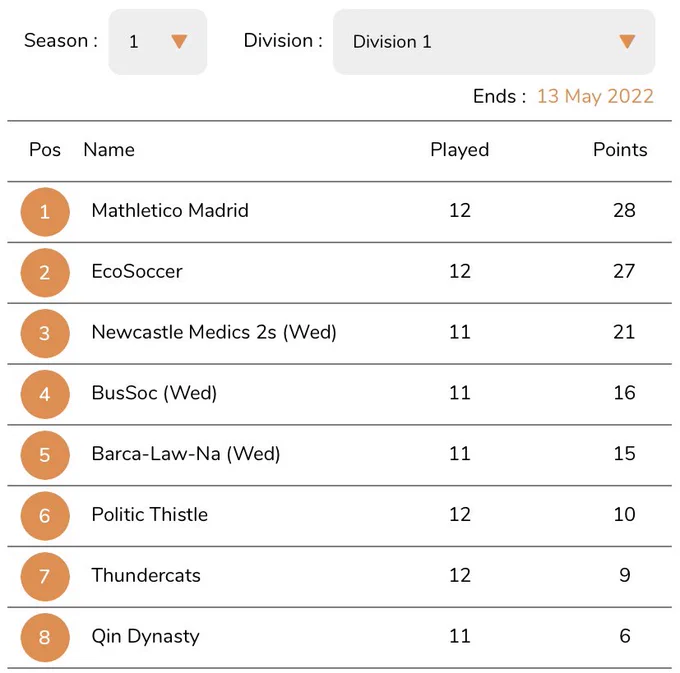Viewport: 680px width, 673px height.
Task: Select Barca-Law-Na (Wed) team
Action: click(x=186, y=454)
